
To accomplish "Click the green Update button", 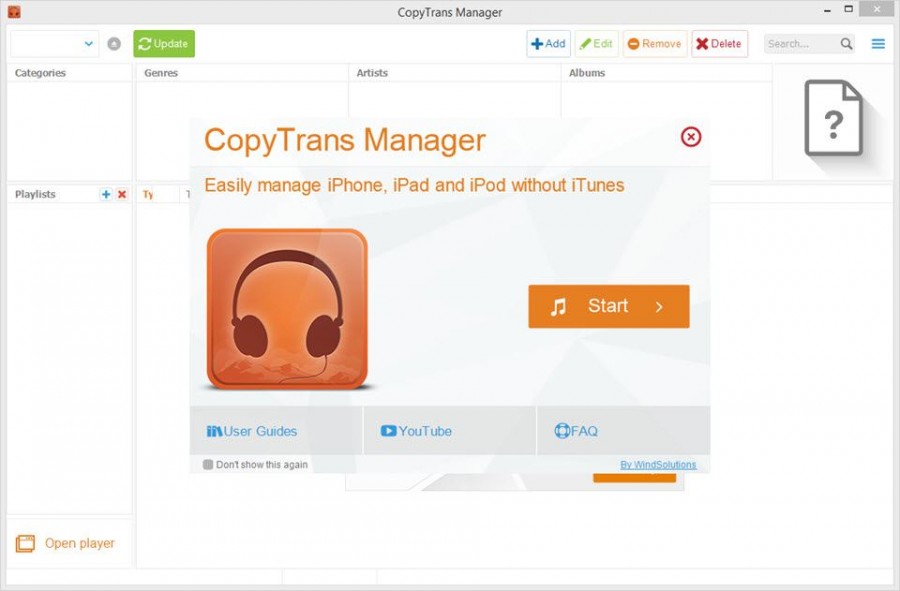I will 164,44.
